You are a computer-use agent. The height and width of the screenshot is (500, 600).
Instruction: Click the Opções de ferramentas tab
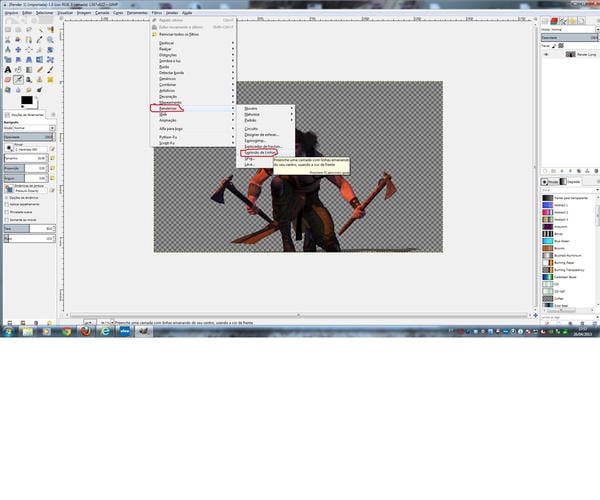pos(24,115)
